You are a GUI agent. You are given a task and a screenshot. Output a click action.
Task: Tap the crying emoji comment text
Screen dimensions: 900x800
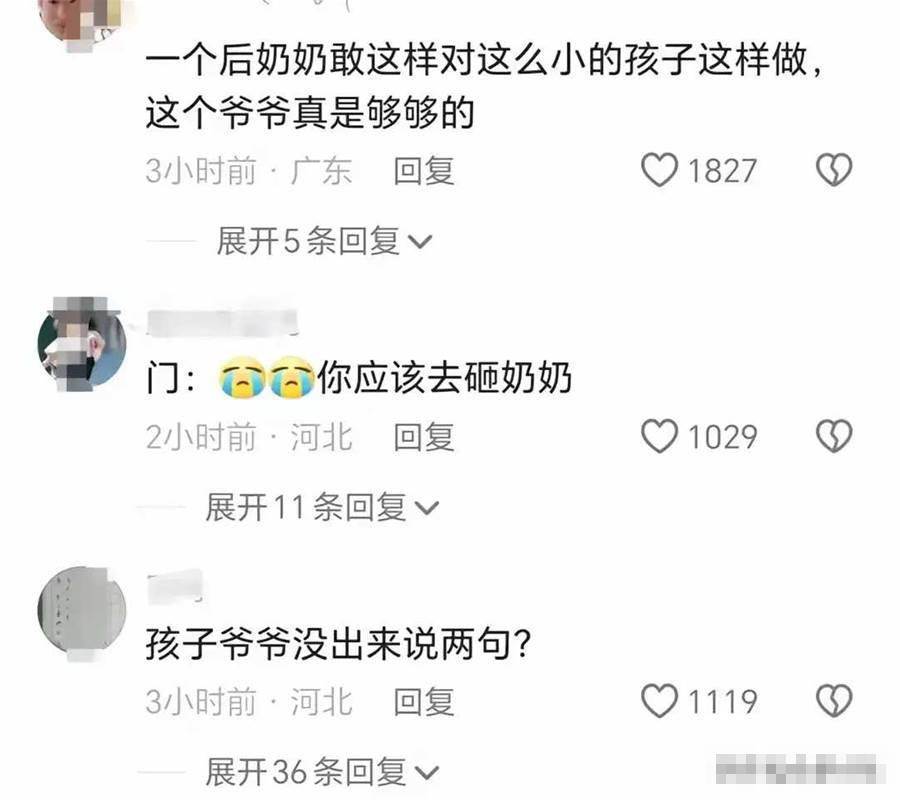click(359, 378)
